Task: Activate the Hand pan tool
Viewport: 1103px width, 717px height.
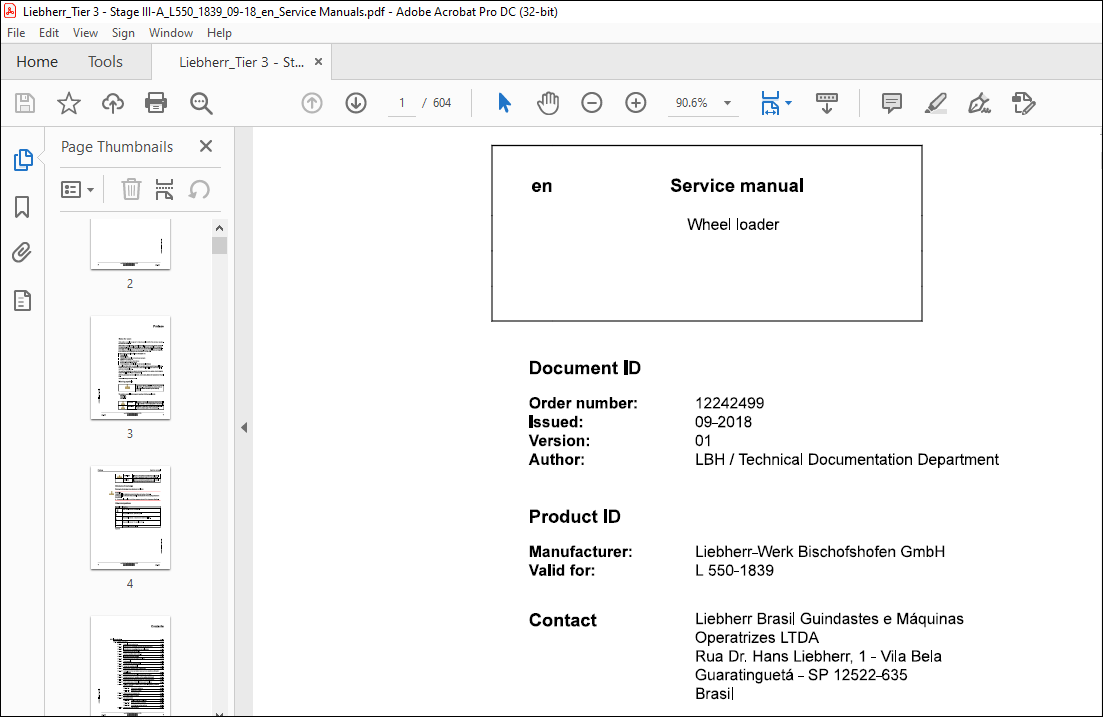Action: tap(548, 103)
